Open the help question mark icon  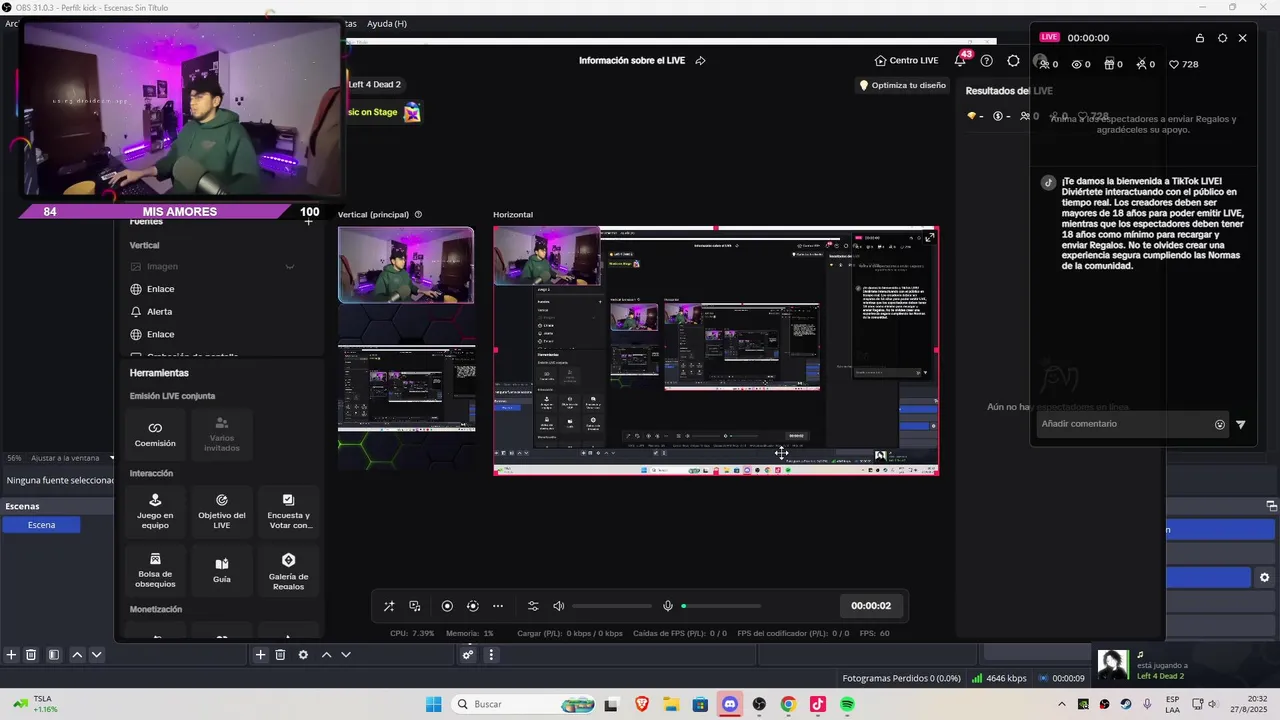(x=987, y=61)
